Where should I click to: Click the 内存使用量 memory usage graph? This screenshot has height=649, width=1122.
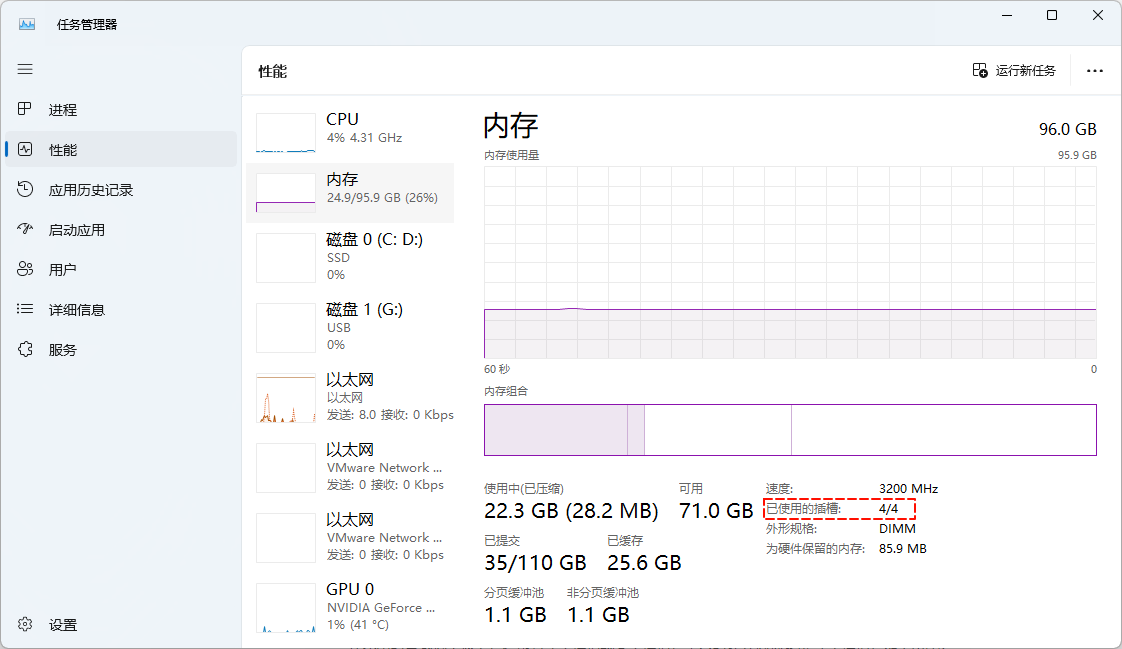[x=790, y=262]
